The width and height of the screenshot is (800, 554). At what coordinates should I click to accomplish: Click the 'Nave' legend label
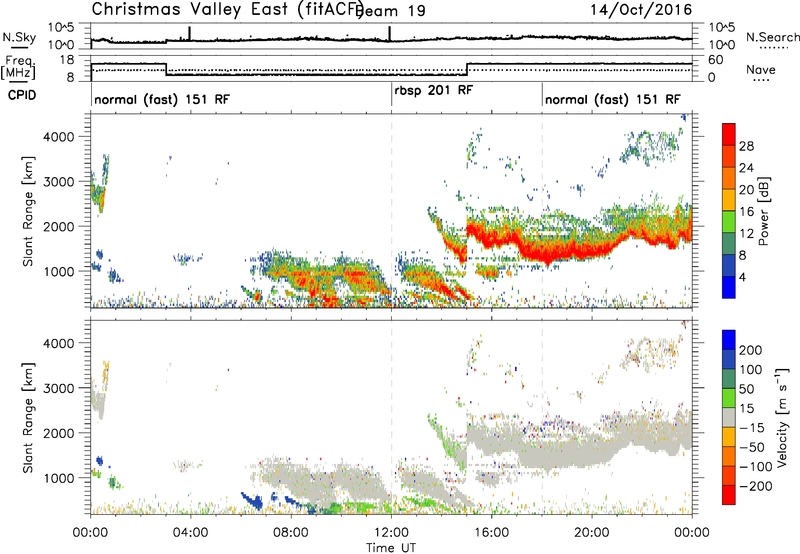coord(761,69)
